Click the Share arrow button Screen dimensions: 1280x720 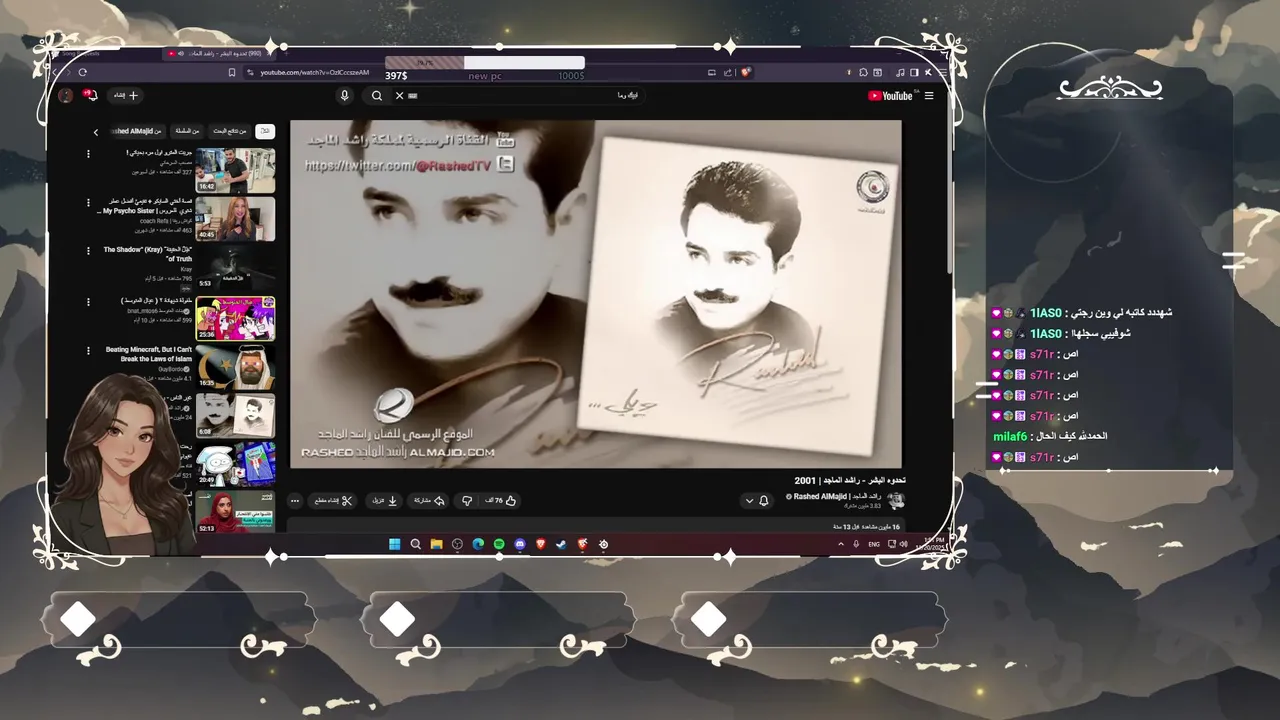(429, 500)
